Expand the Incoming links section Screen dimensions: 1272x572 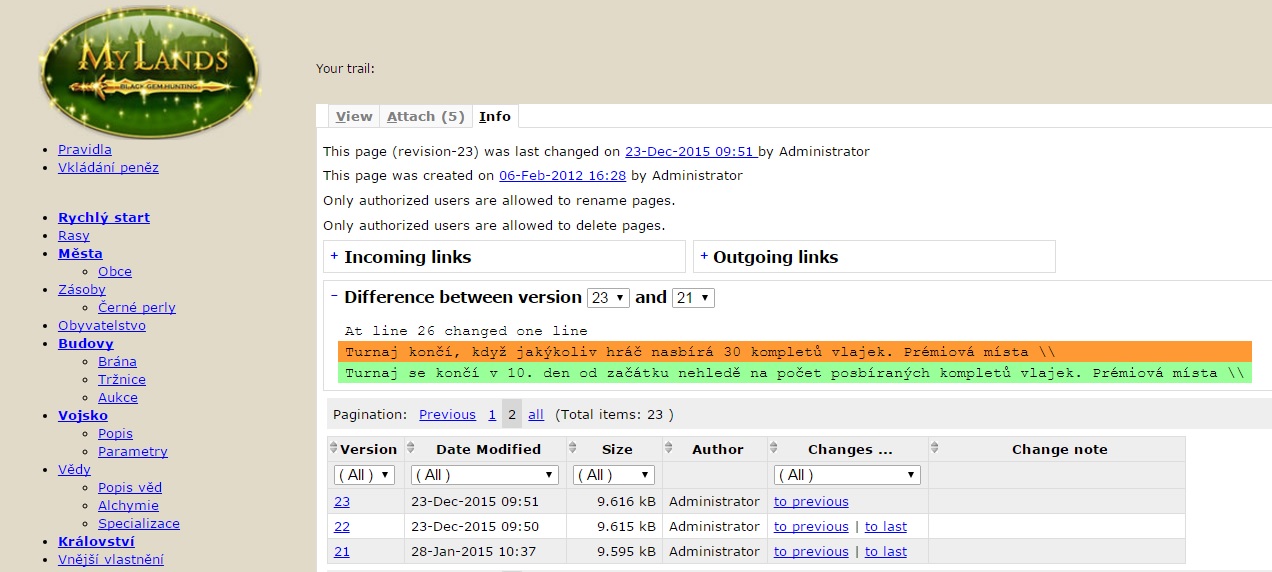(335, 256)
